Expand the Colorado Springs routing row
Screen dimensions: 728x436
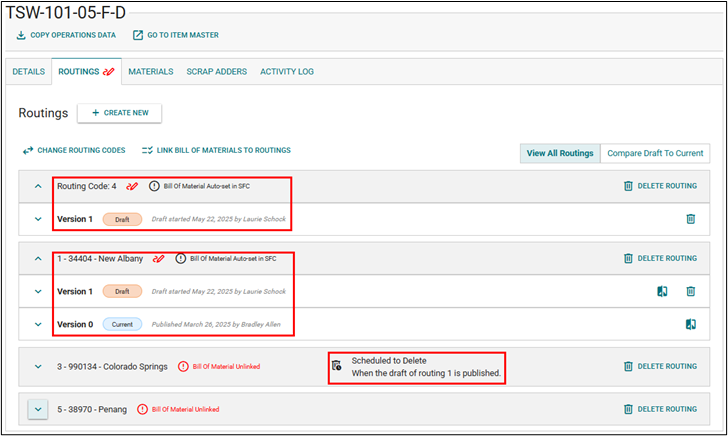coord(38,366)
